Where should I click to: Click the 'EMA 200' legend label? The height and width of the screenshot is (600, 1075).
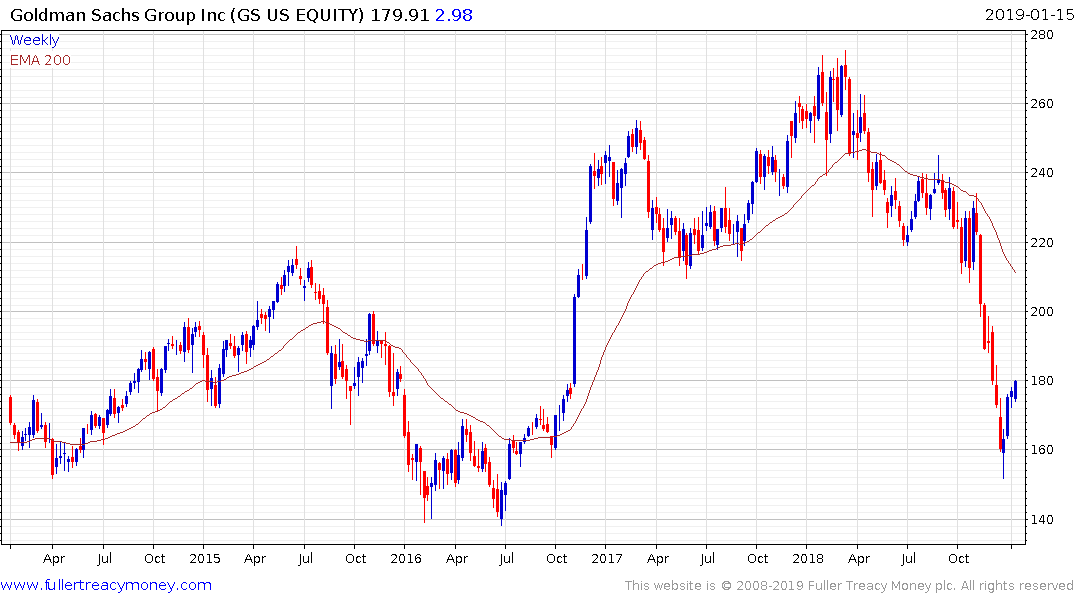(40, 60)
